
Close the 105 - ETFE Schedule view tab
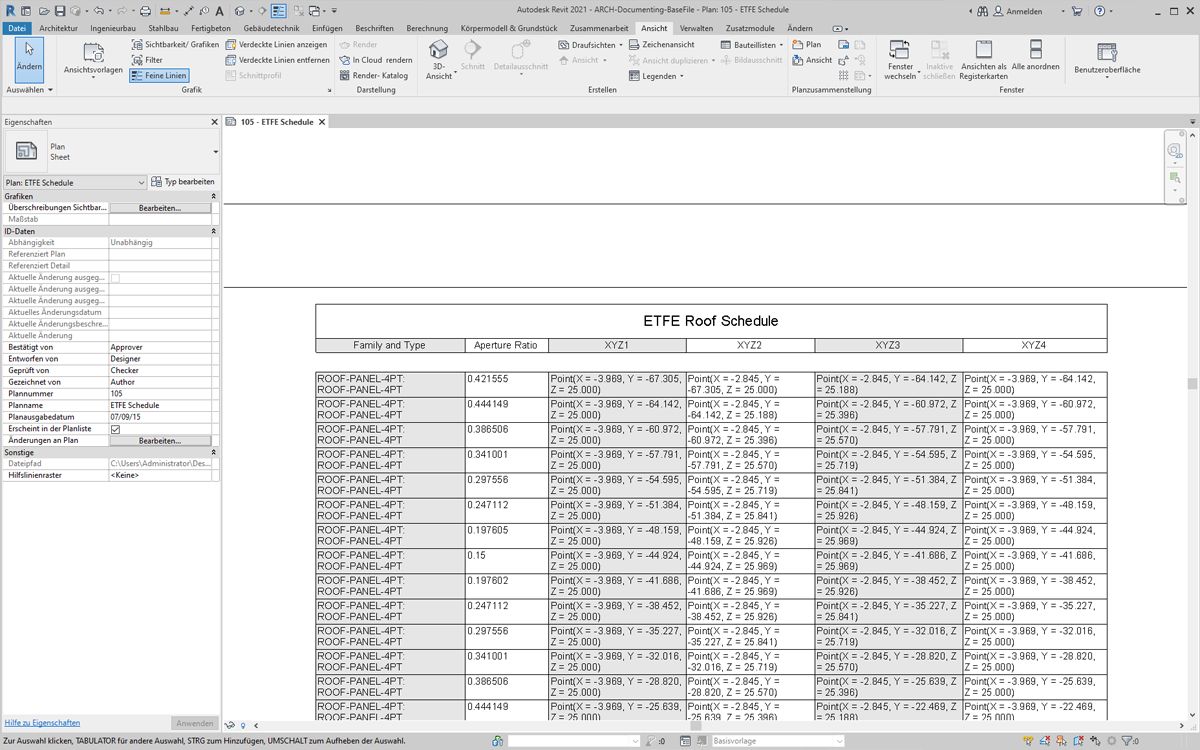tap(322, 122)
